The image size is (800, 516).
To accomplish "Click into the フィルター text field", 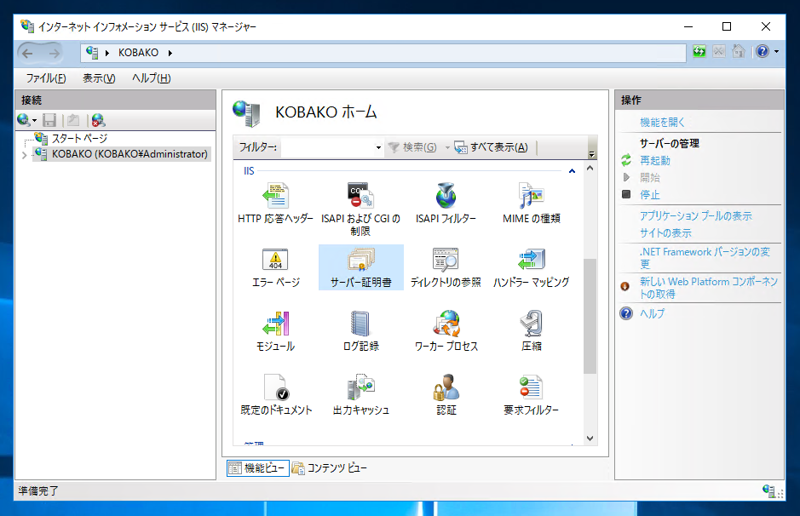I will tap(327, 148).
